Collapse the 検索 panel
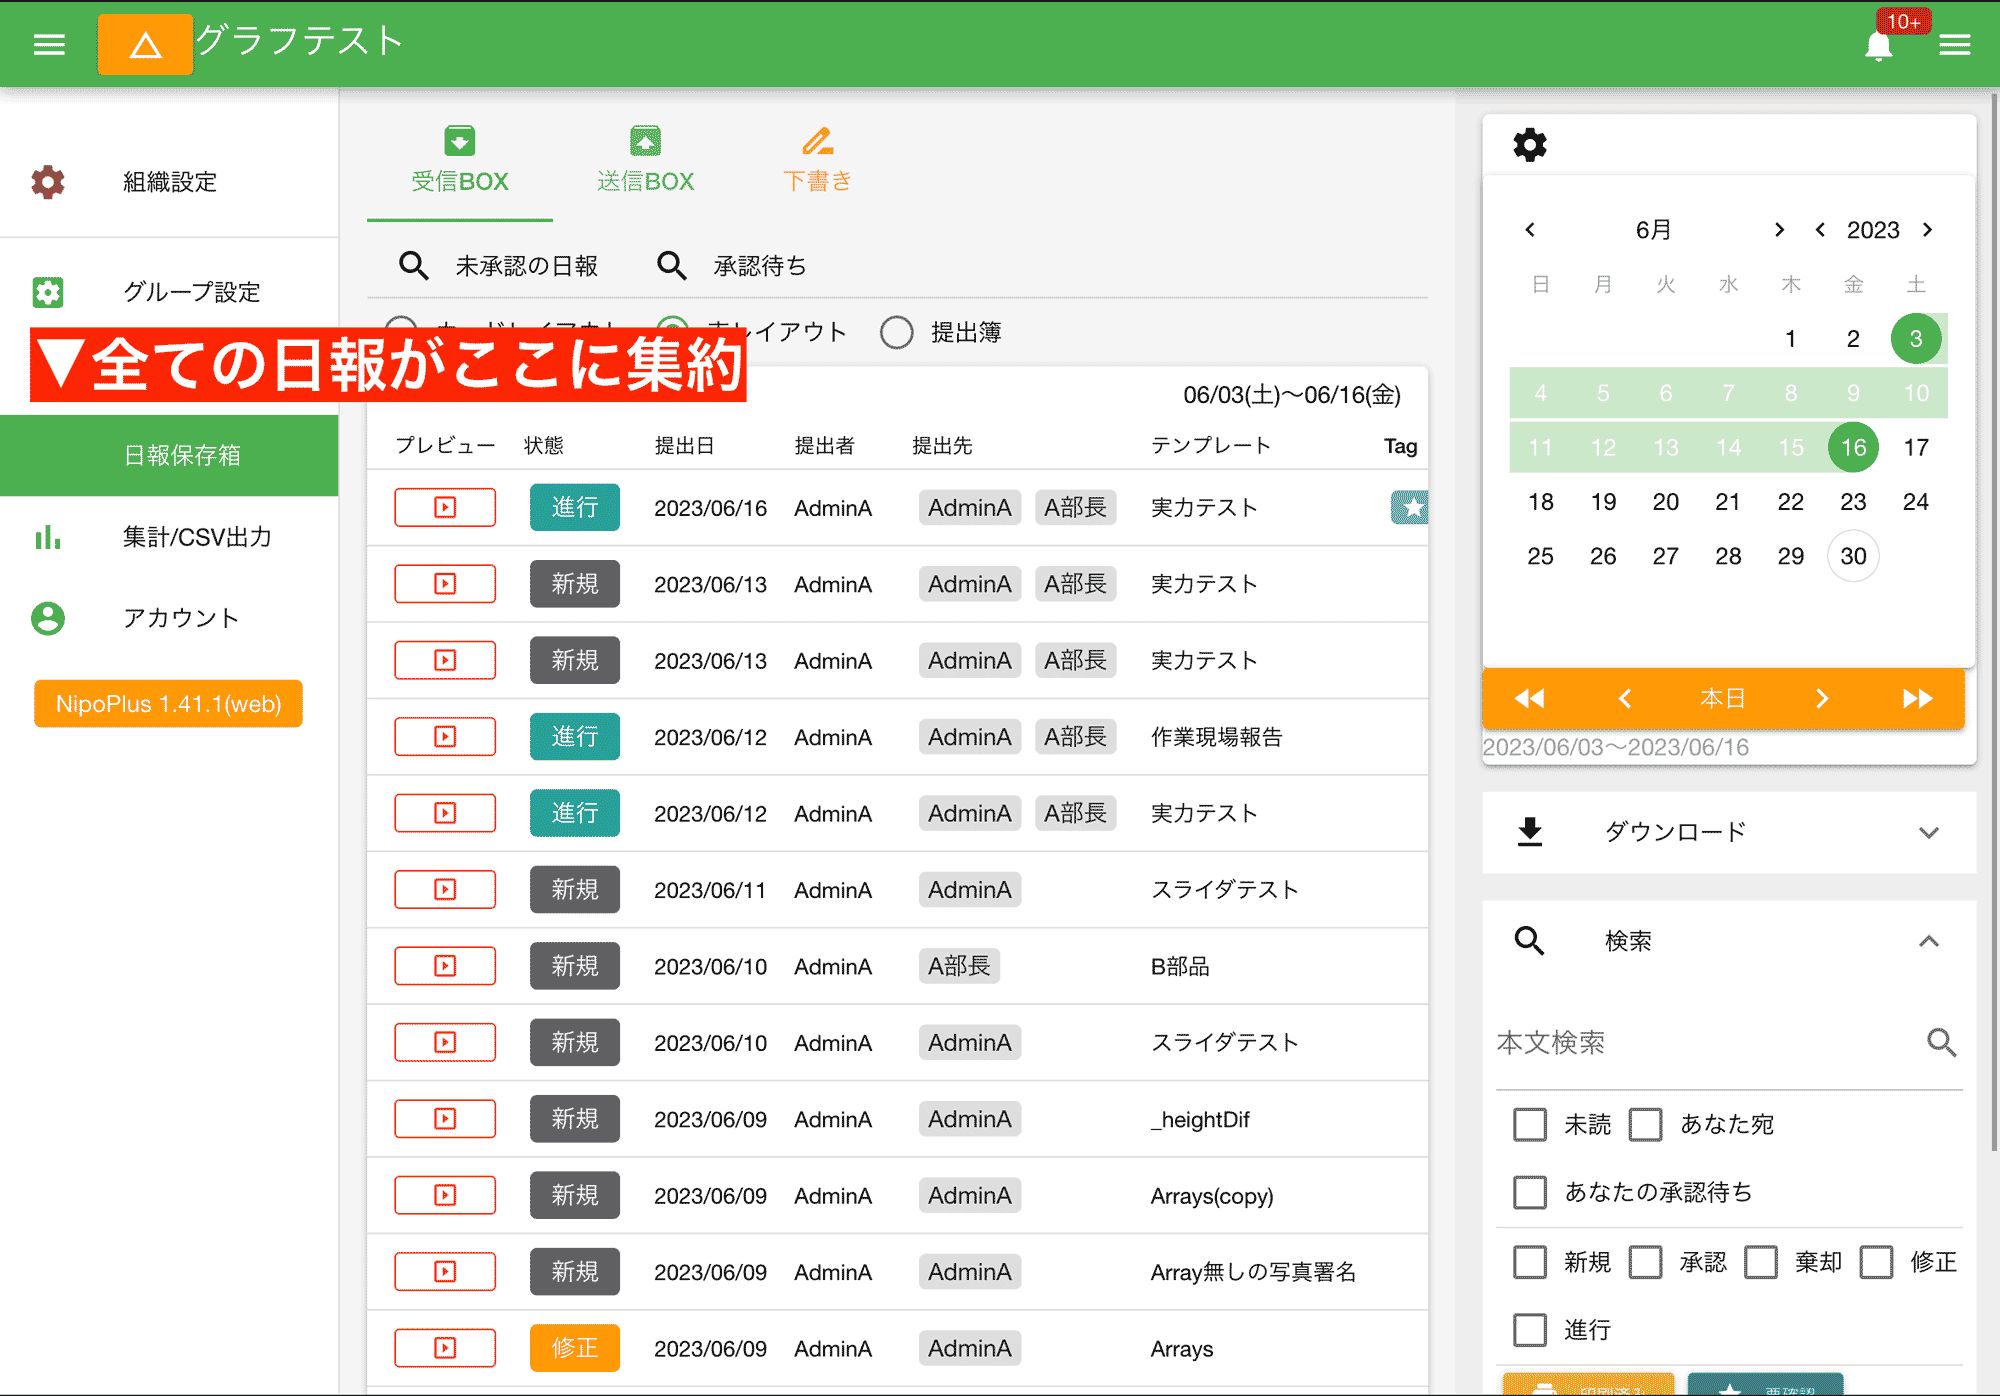The height and width of the screenshot is (1396, 2000). (x=1928, y=941)
